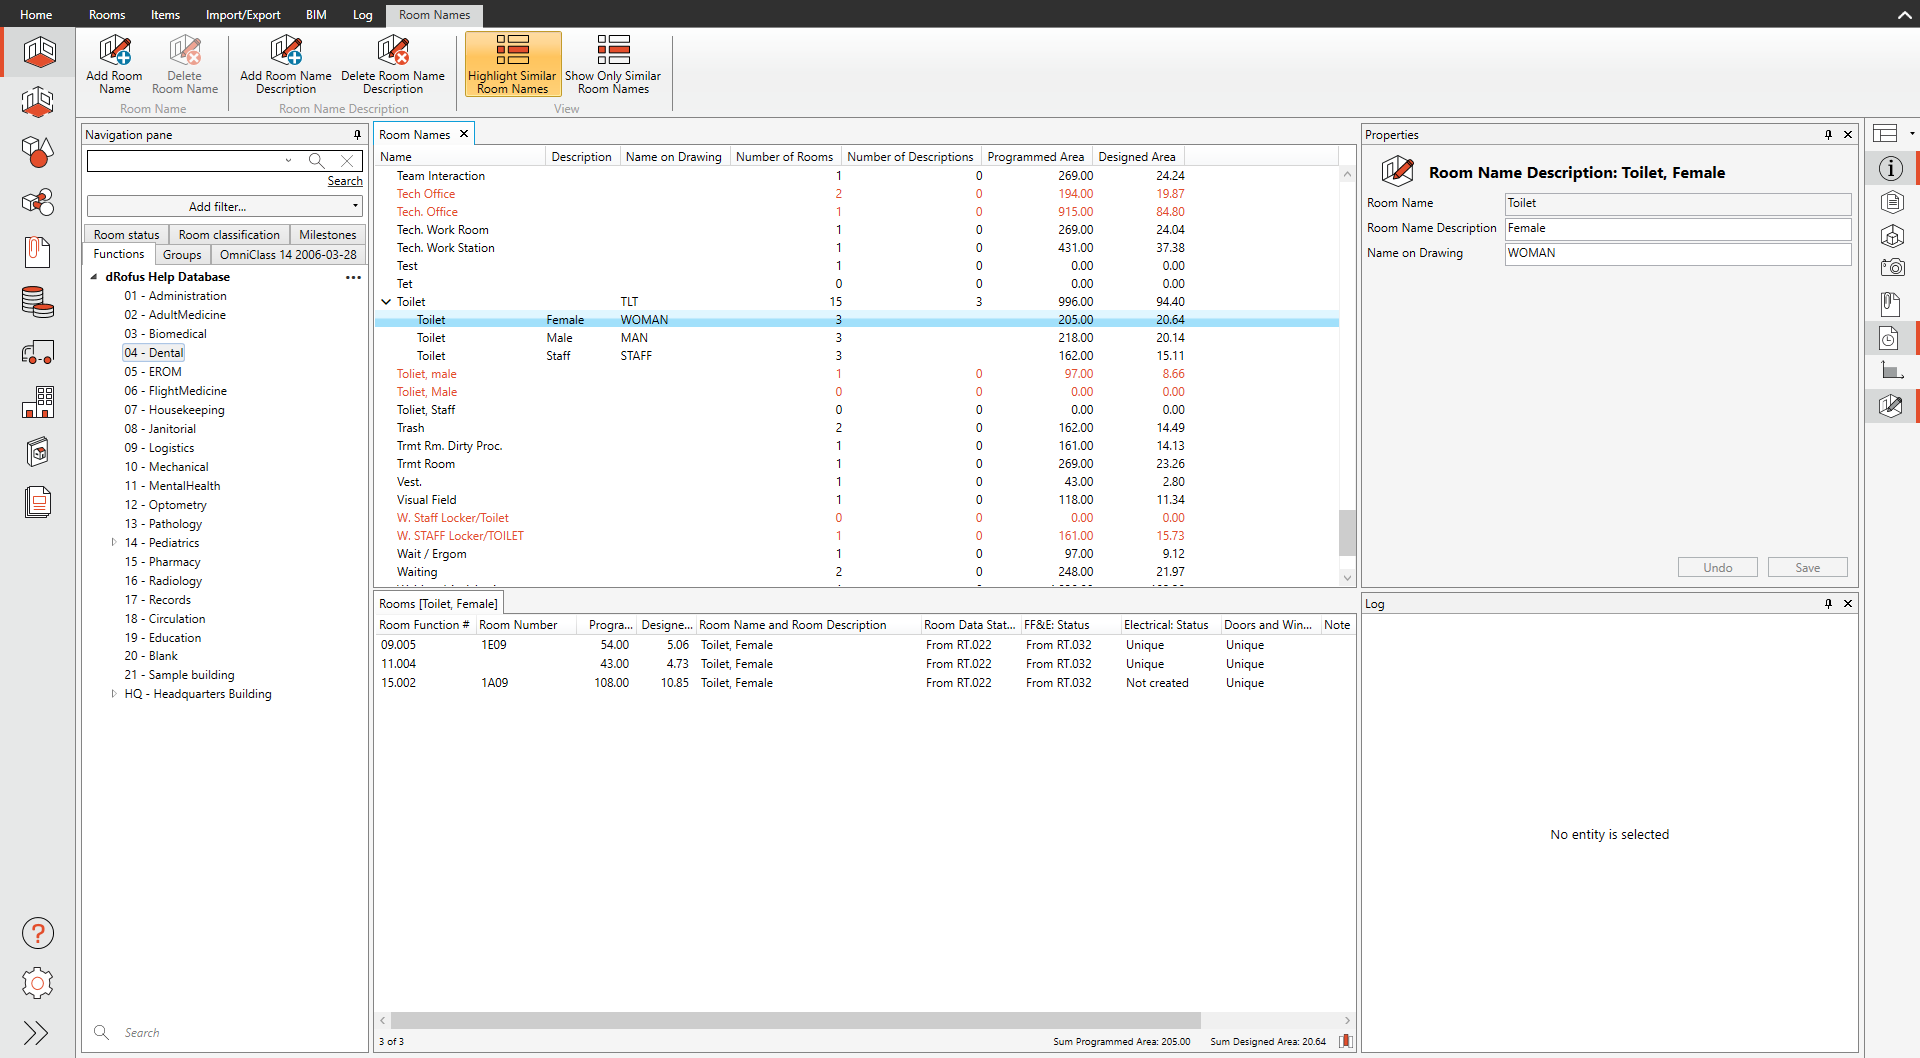Click the Search link in navigation pane
The image size is (1920, 1058).
click(x=345, y=181)
